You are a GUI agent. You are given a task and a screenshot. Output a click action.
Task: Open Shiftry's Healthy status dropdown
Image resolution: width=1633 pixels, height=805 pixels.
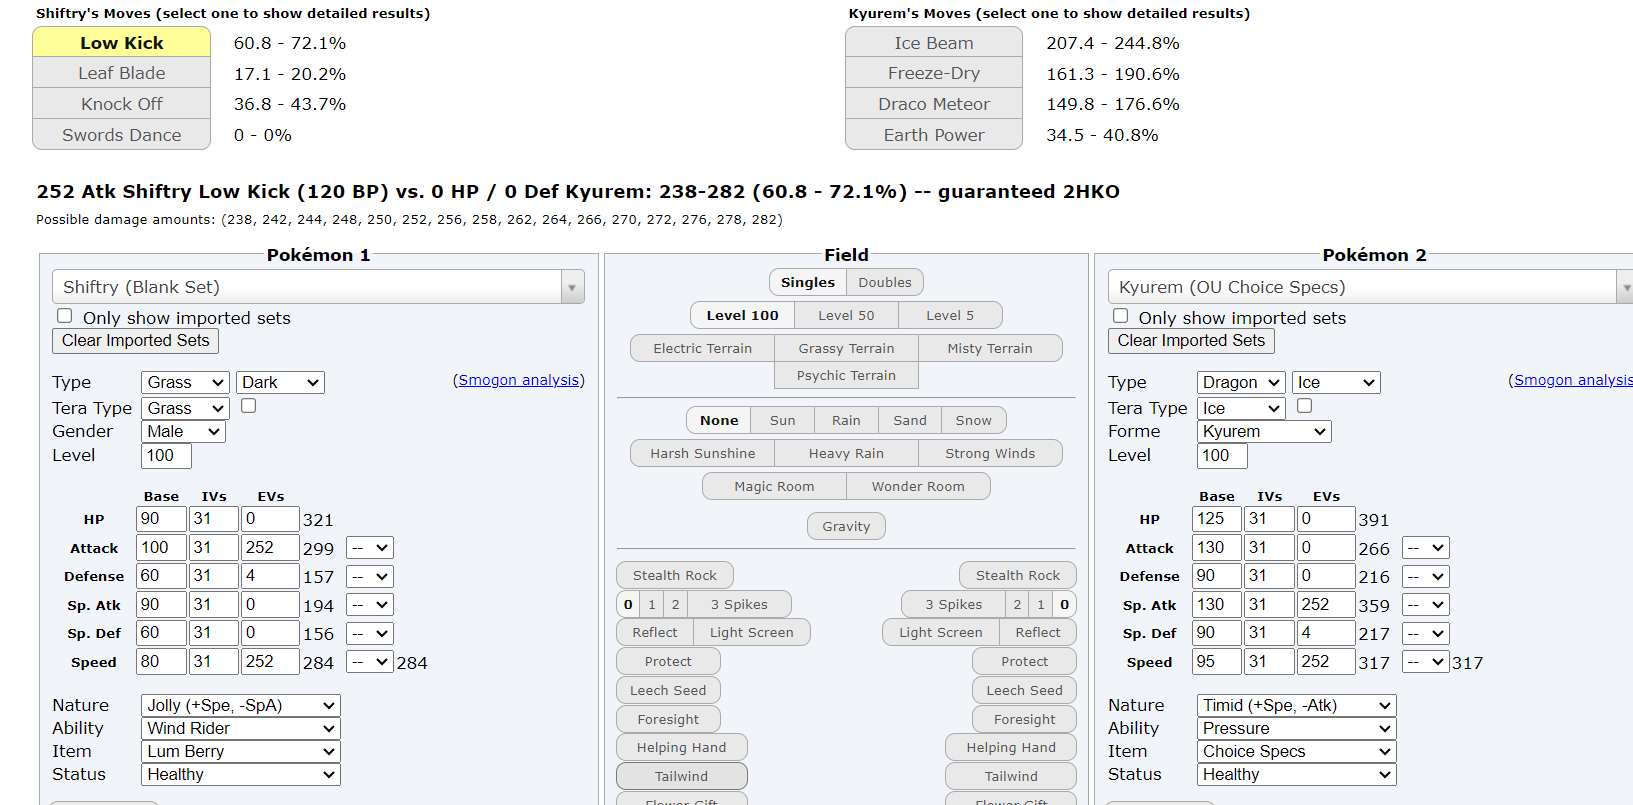point(240,774)
